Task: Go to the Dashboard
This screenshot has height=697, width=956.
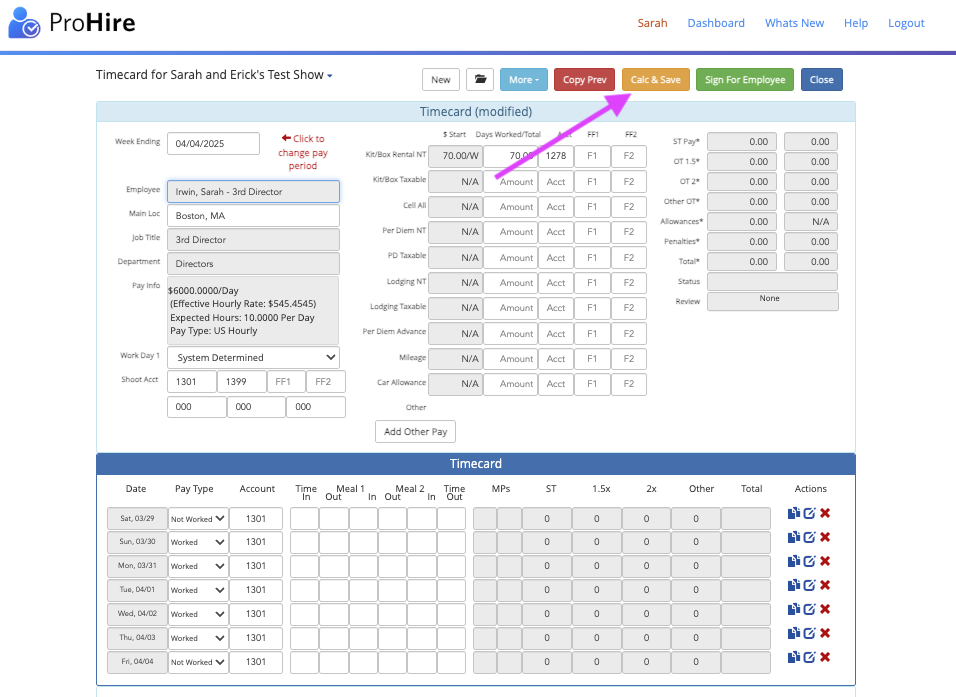Action: click(716, 23)
